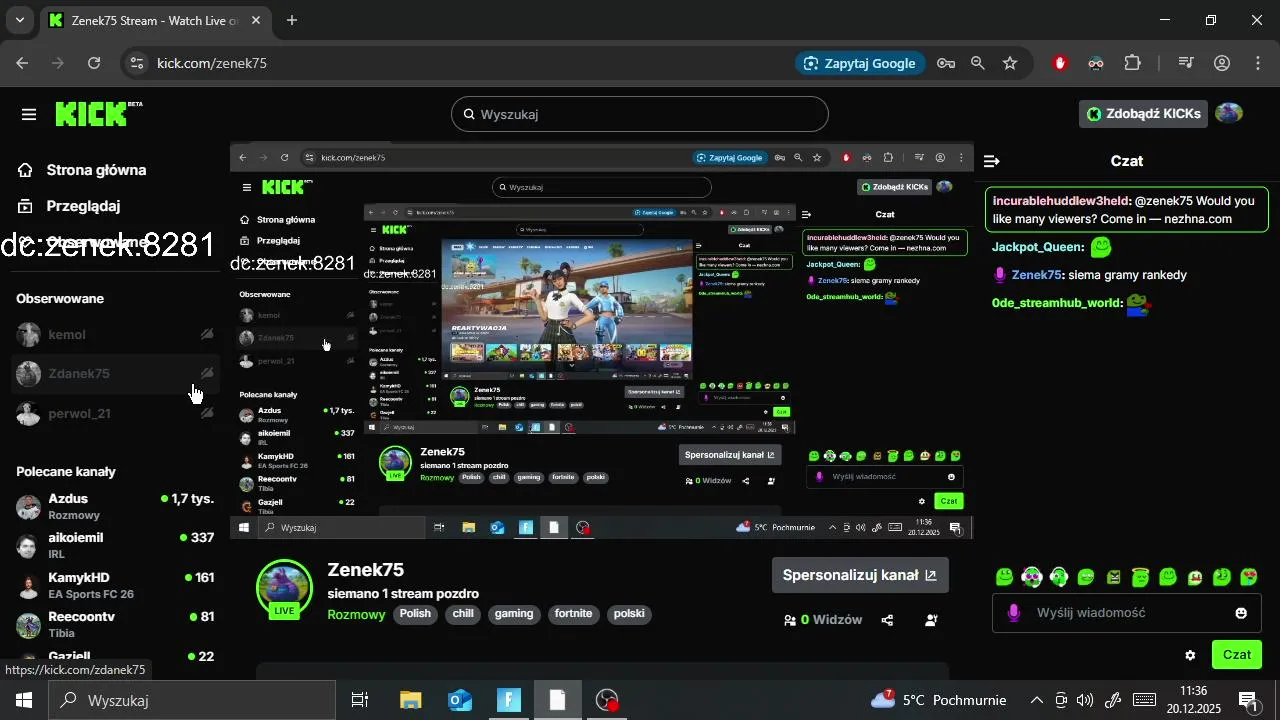Open browser password key icon
The width and height of the screenshot is (1280, 720).
pos(946,63)
